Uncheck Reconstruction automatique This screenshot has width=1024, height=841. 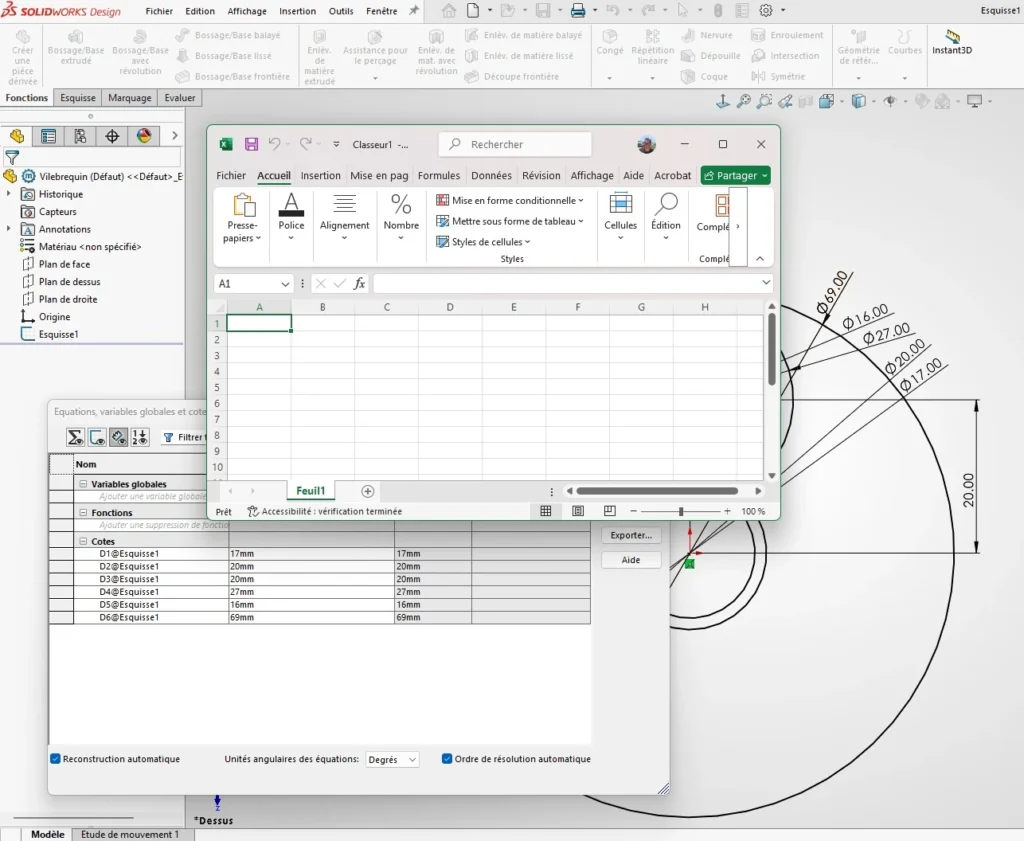[x=55, y=759]
